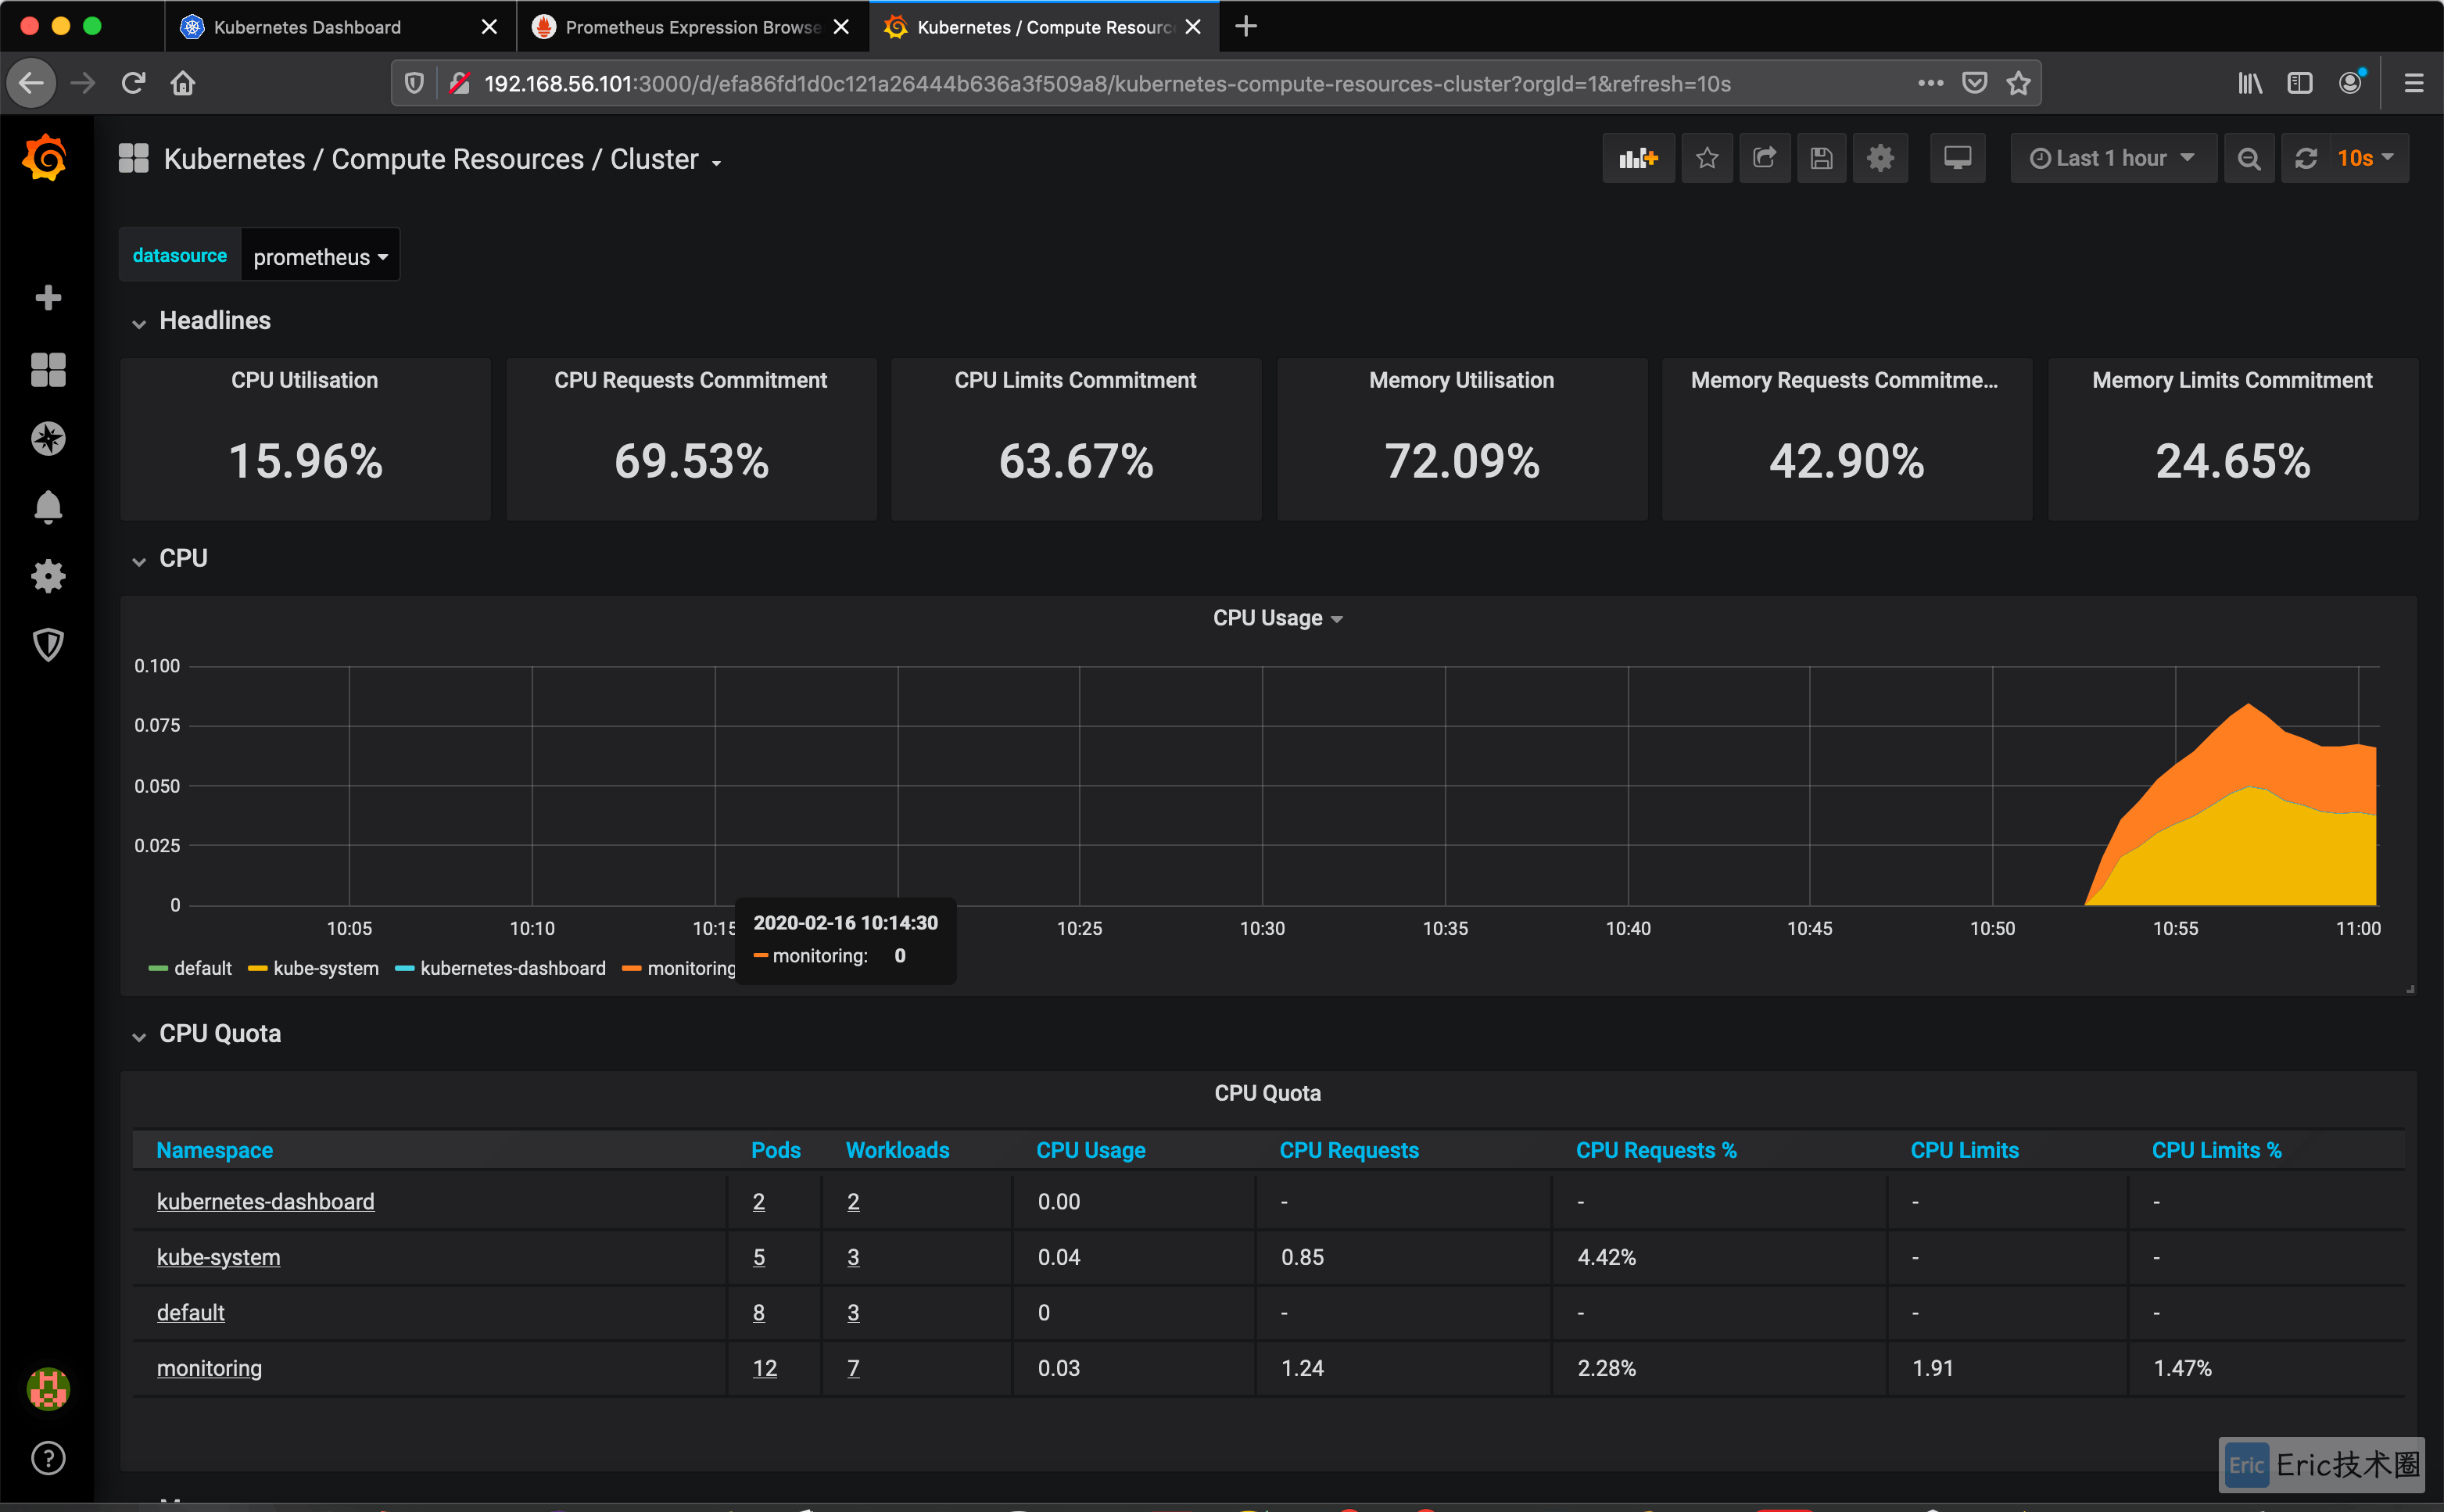This screenshot has height=1512, width=2444.
Task: Click the datasource variable label
Action: [180, 256]
